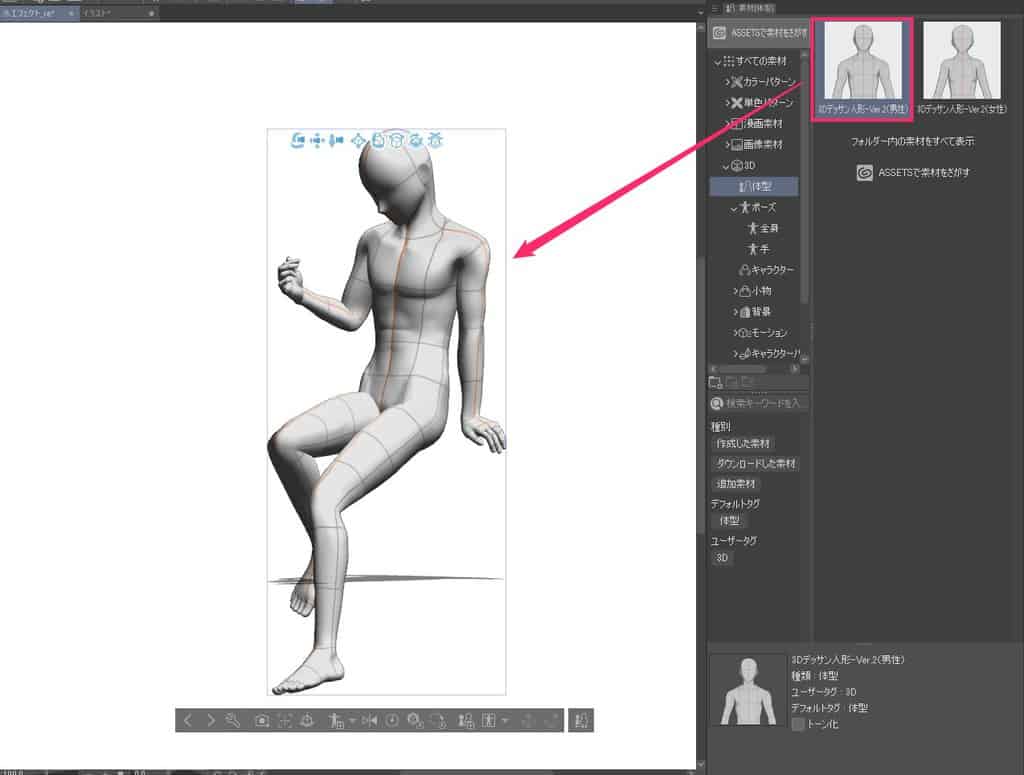This screenshot has height=775, width=1024.
Task: Click the camera preset icon in object launcher
Action: click(262, 721)
